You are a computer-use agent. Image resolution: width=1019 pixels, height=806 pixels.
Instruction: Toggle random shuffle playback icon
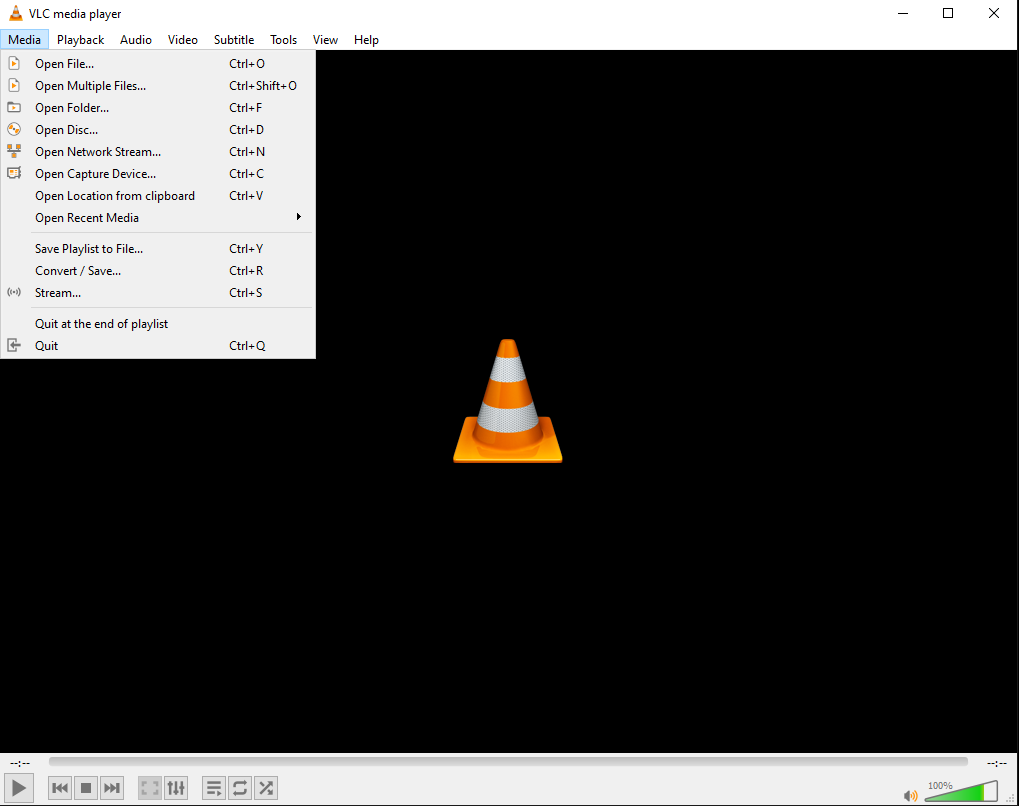[x=266, y=788]
